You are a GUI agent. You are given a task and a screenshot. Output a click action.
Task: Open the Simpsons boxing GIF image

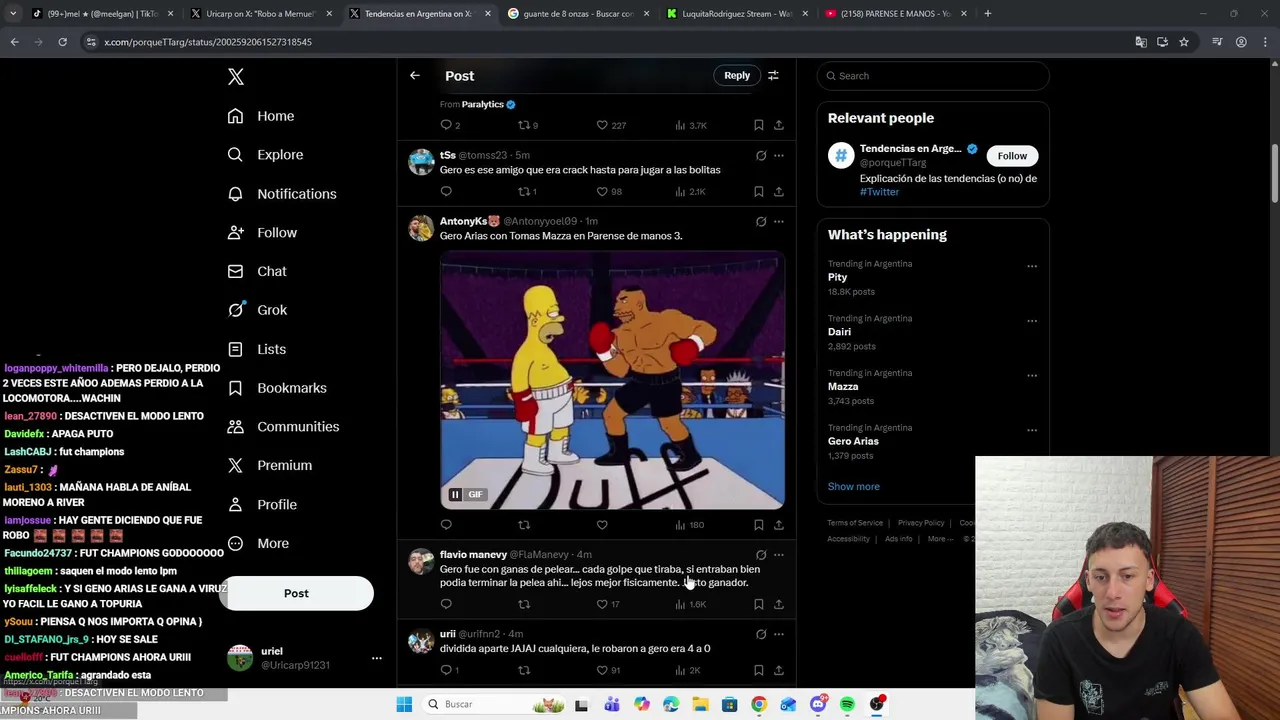point(612,381)
